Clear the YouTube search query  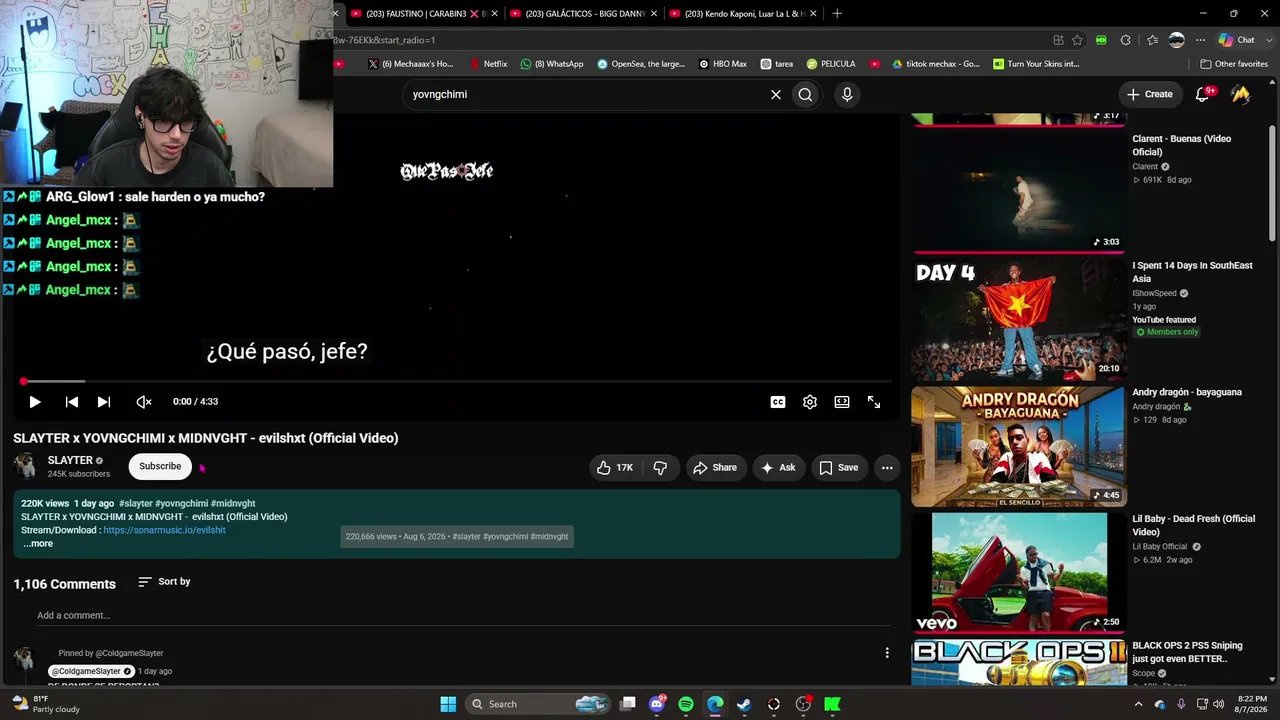coord(776,94)
